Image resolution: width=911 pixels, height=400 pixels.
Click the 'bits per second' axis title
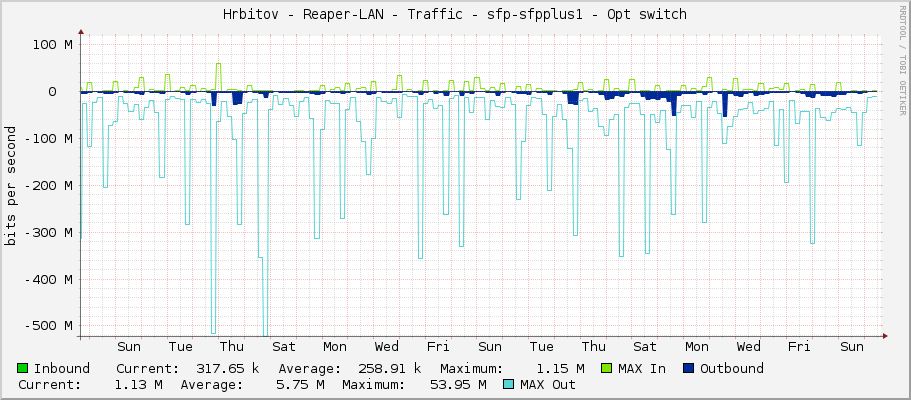[x=10, y=186]
